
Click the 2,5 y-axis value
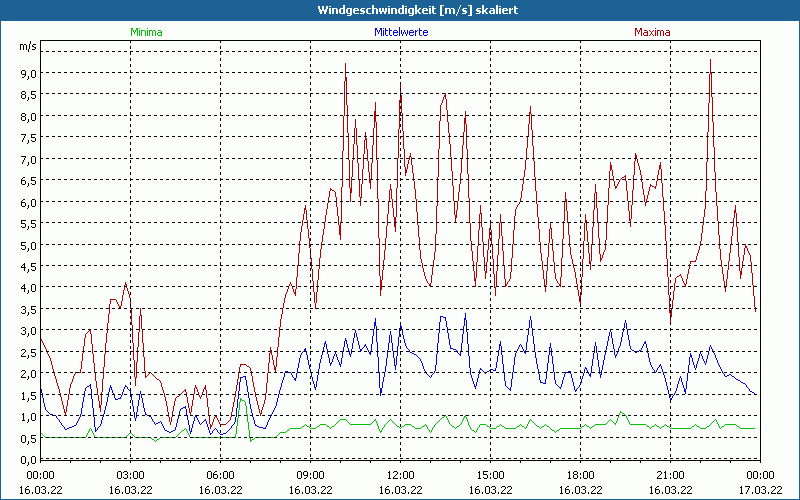pos(29,353)
